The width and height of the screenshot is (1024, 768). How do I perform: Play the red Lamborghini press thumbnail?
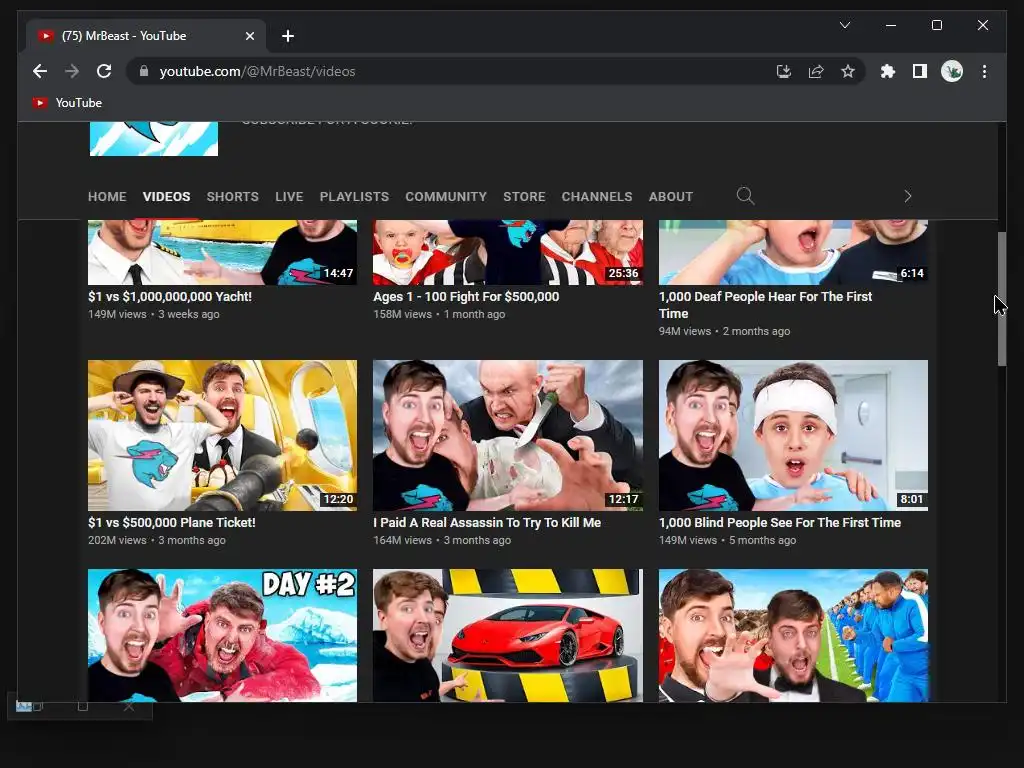[507, 635]
